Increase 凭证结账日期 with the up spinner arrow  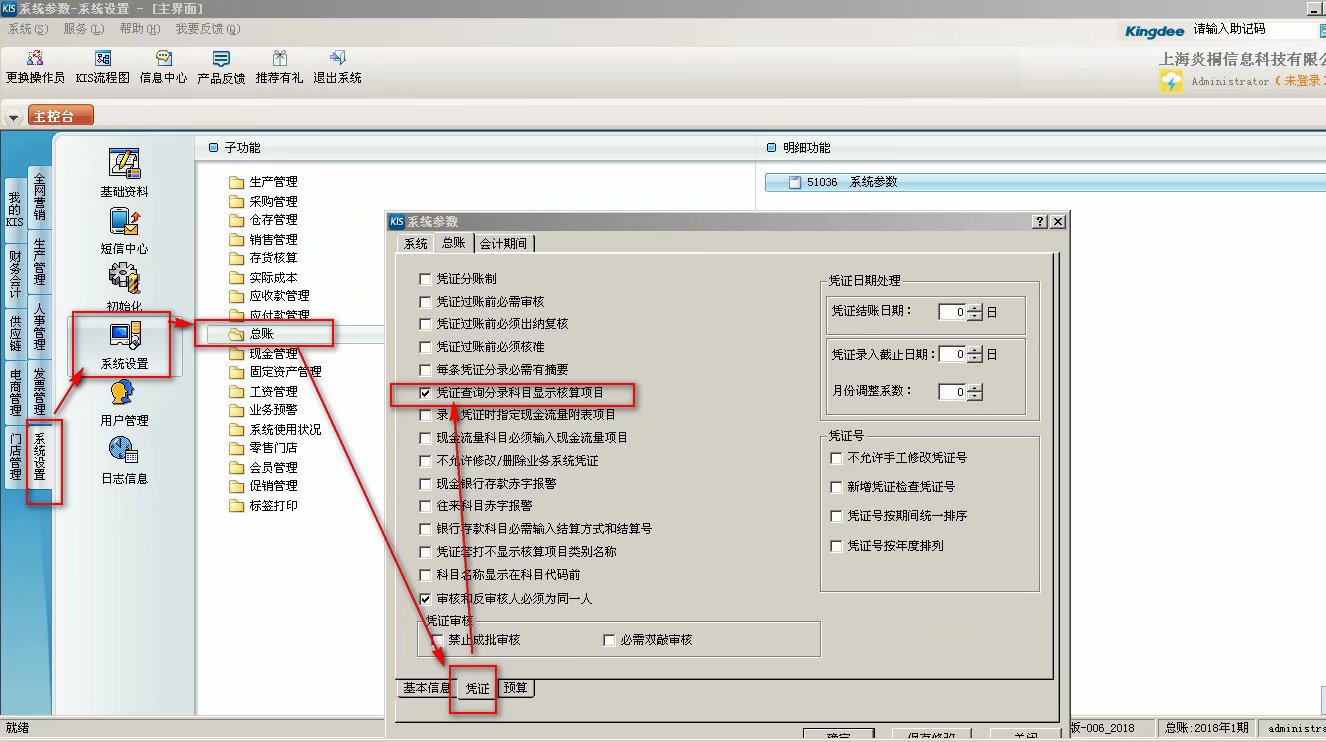coord(975,307)
